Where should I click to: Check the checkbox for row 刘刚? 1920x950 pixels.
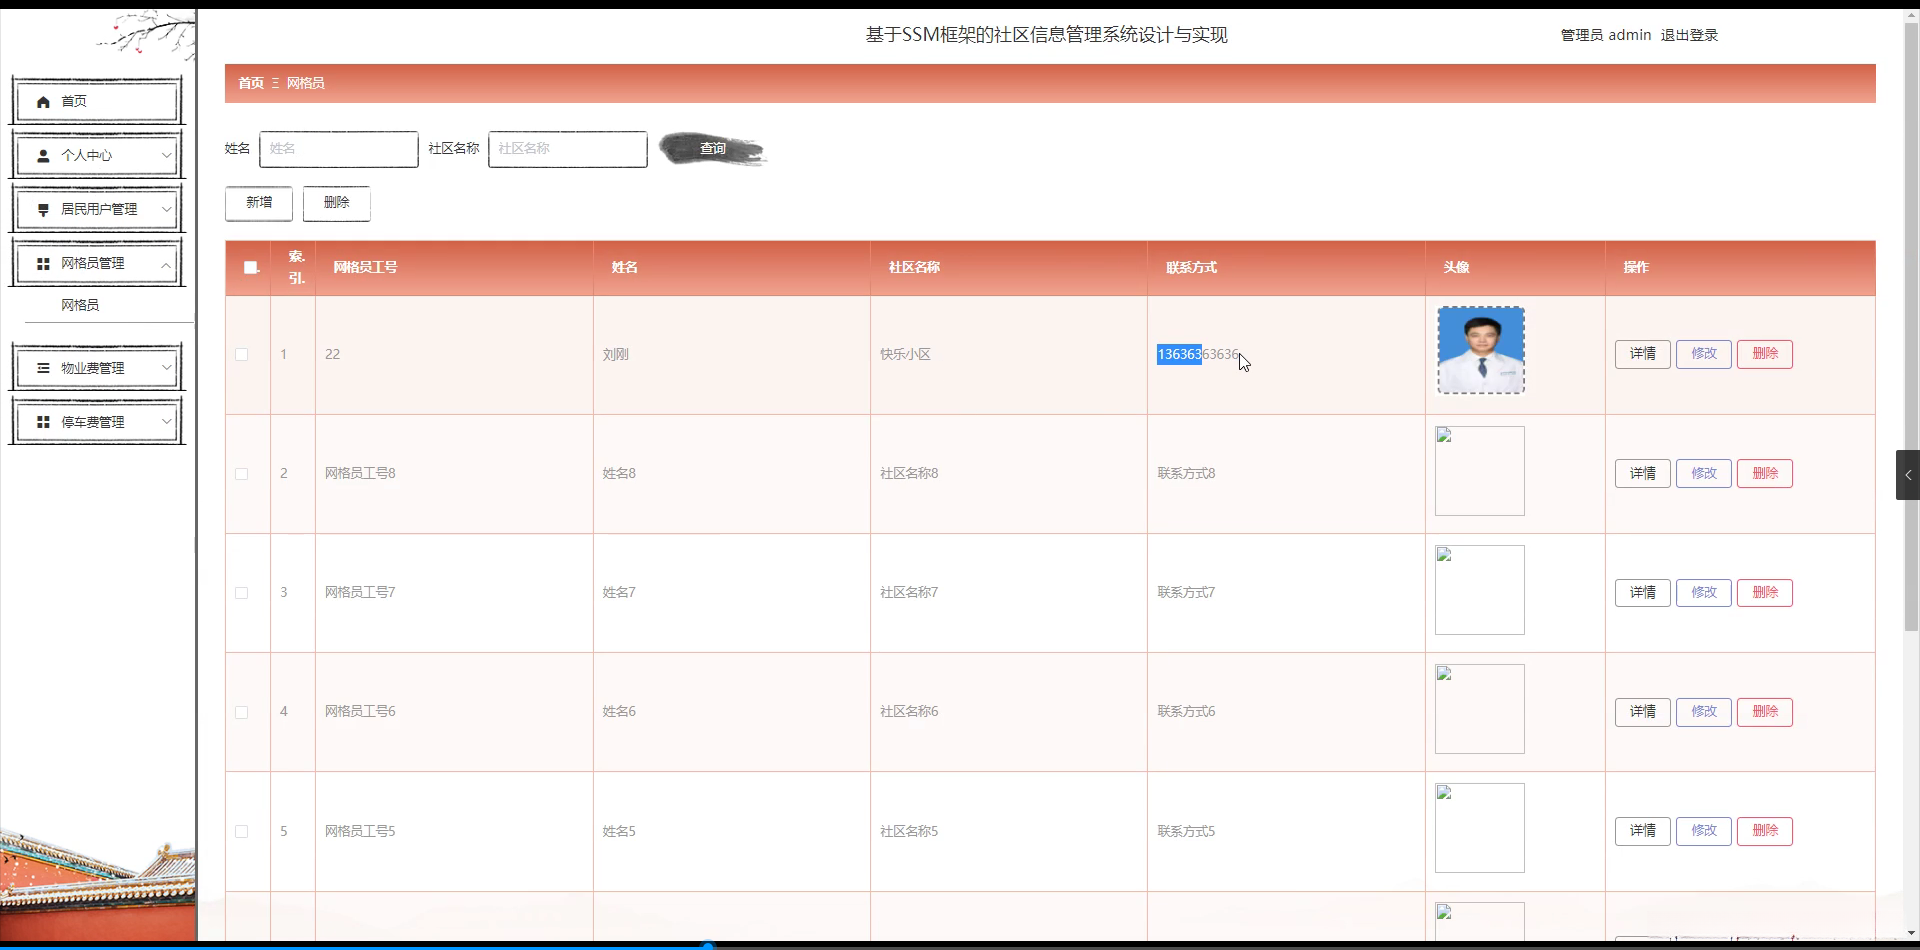[x=241, y=354]
